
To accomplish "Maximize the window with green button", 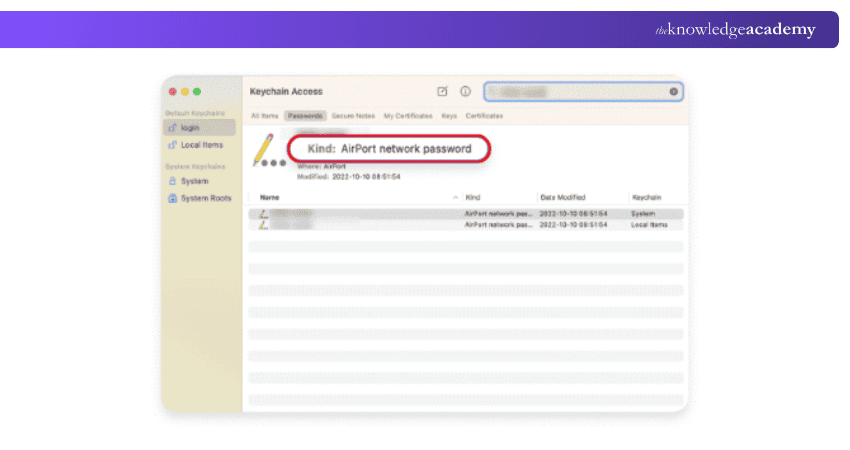I will (197, 92).
